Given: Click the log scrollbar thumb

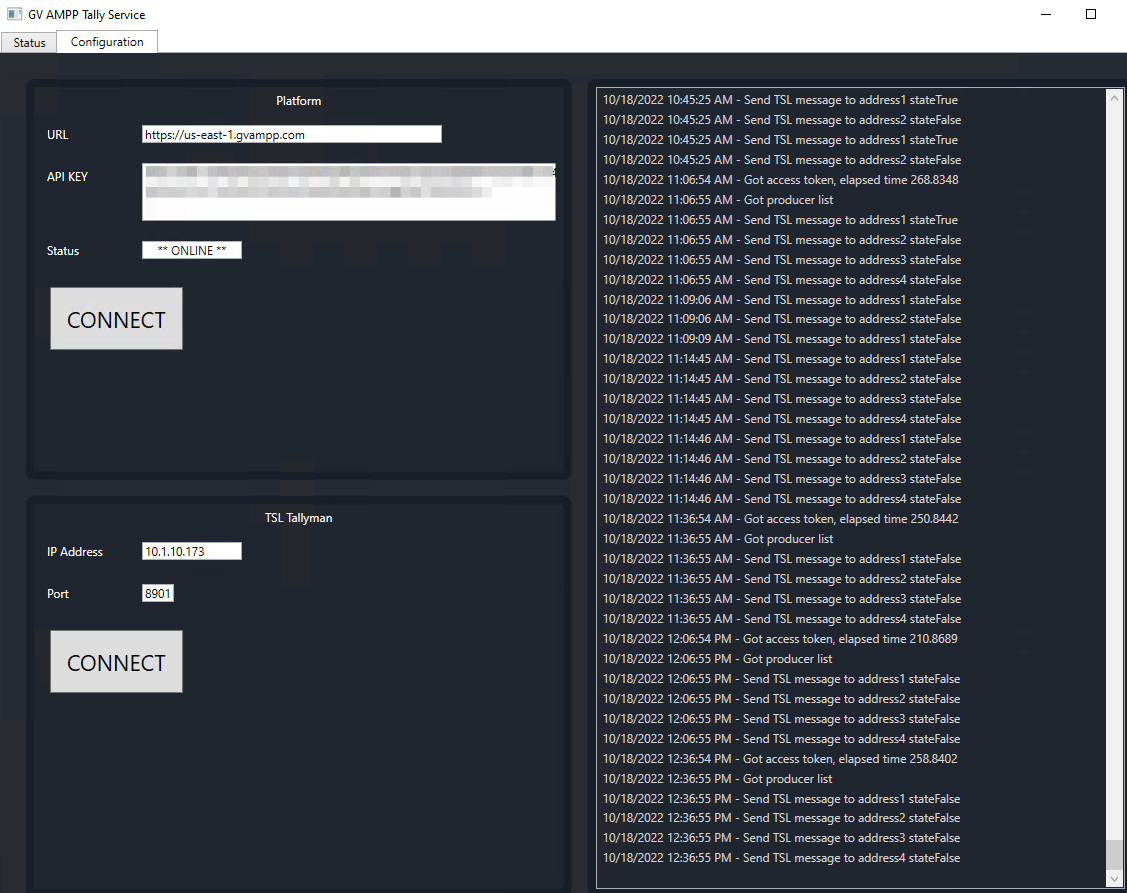Looking at the screenshot, I should point(1114,855).
